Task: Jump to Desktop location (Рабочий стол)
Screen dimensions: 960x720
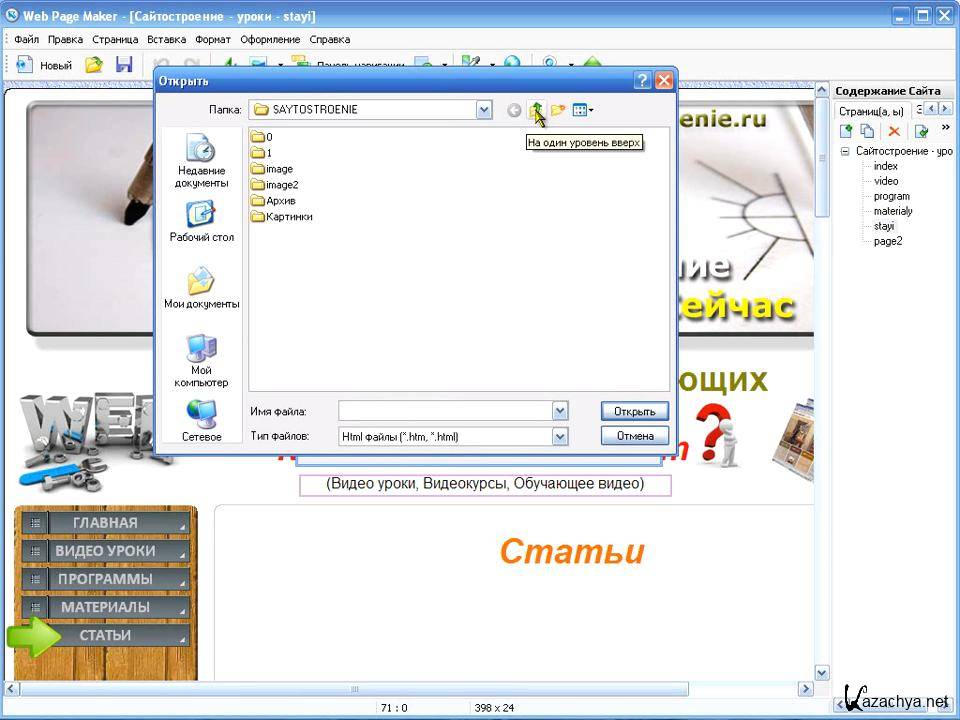Action: tap(201, 222)
